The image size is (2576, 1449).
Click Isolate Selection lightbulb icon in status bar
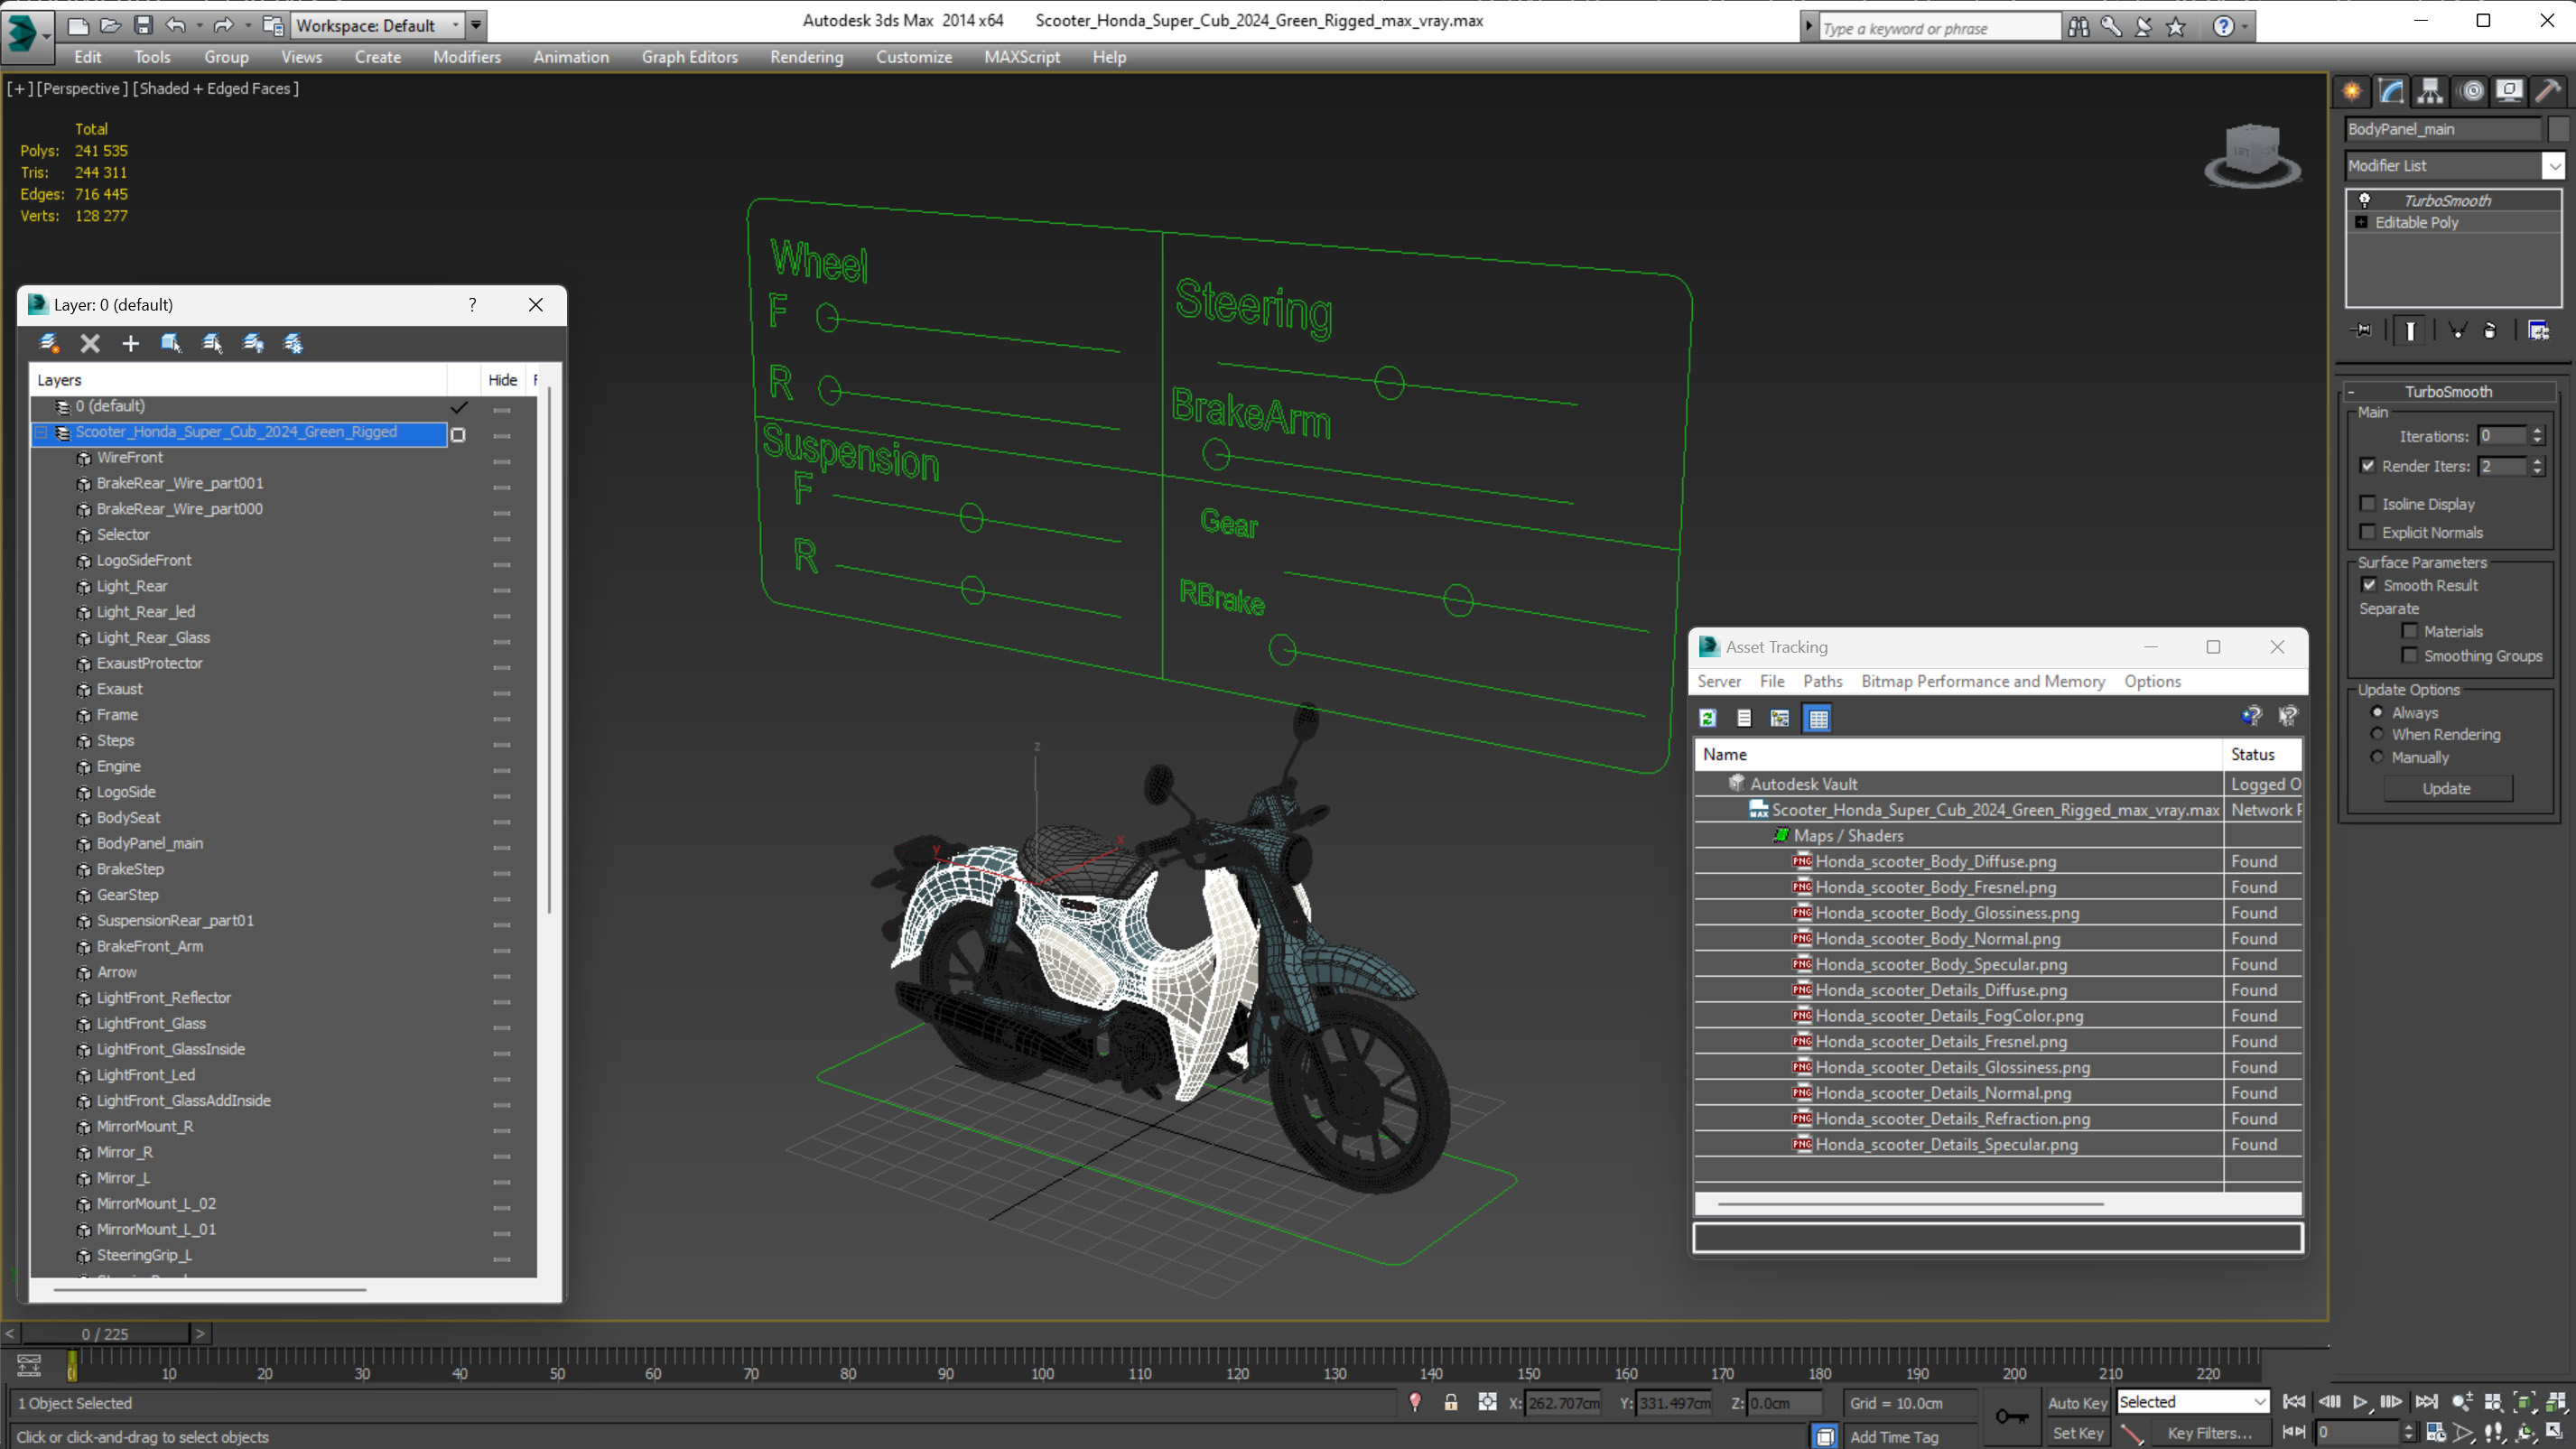[x=1415, y=1402]
